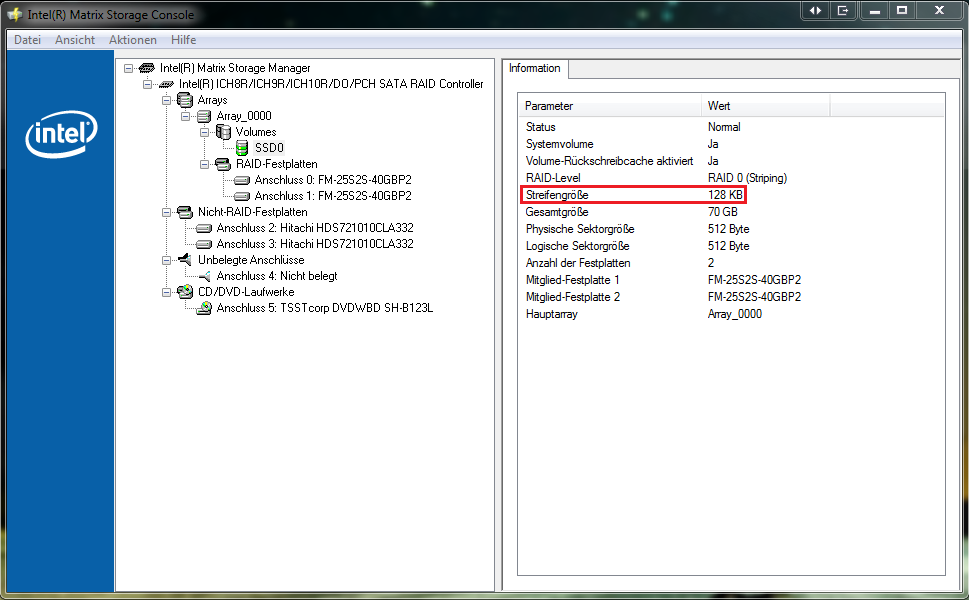
Task: Click the Mitglied-Festplatte 1 row
Action: (731, 280)
